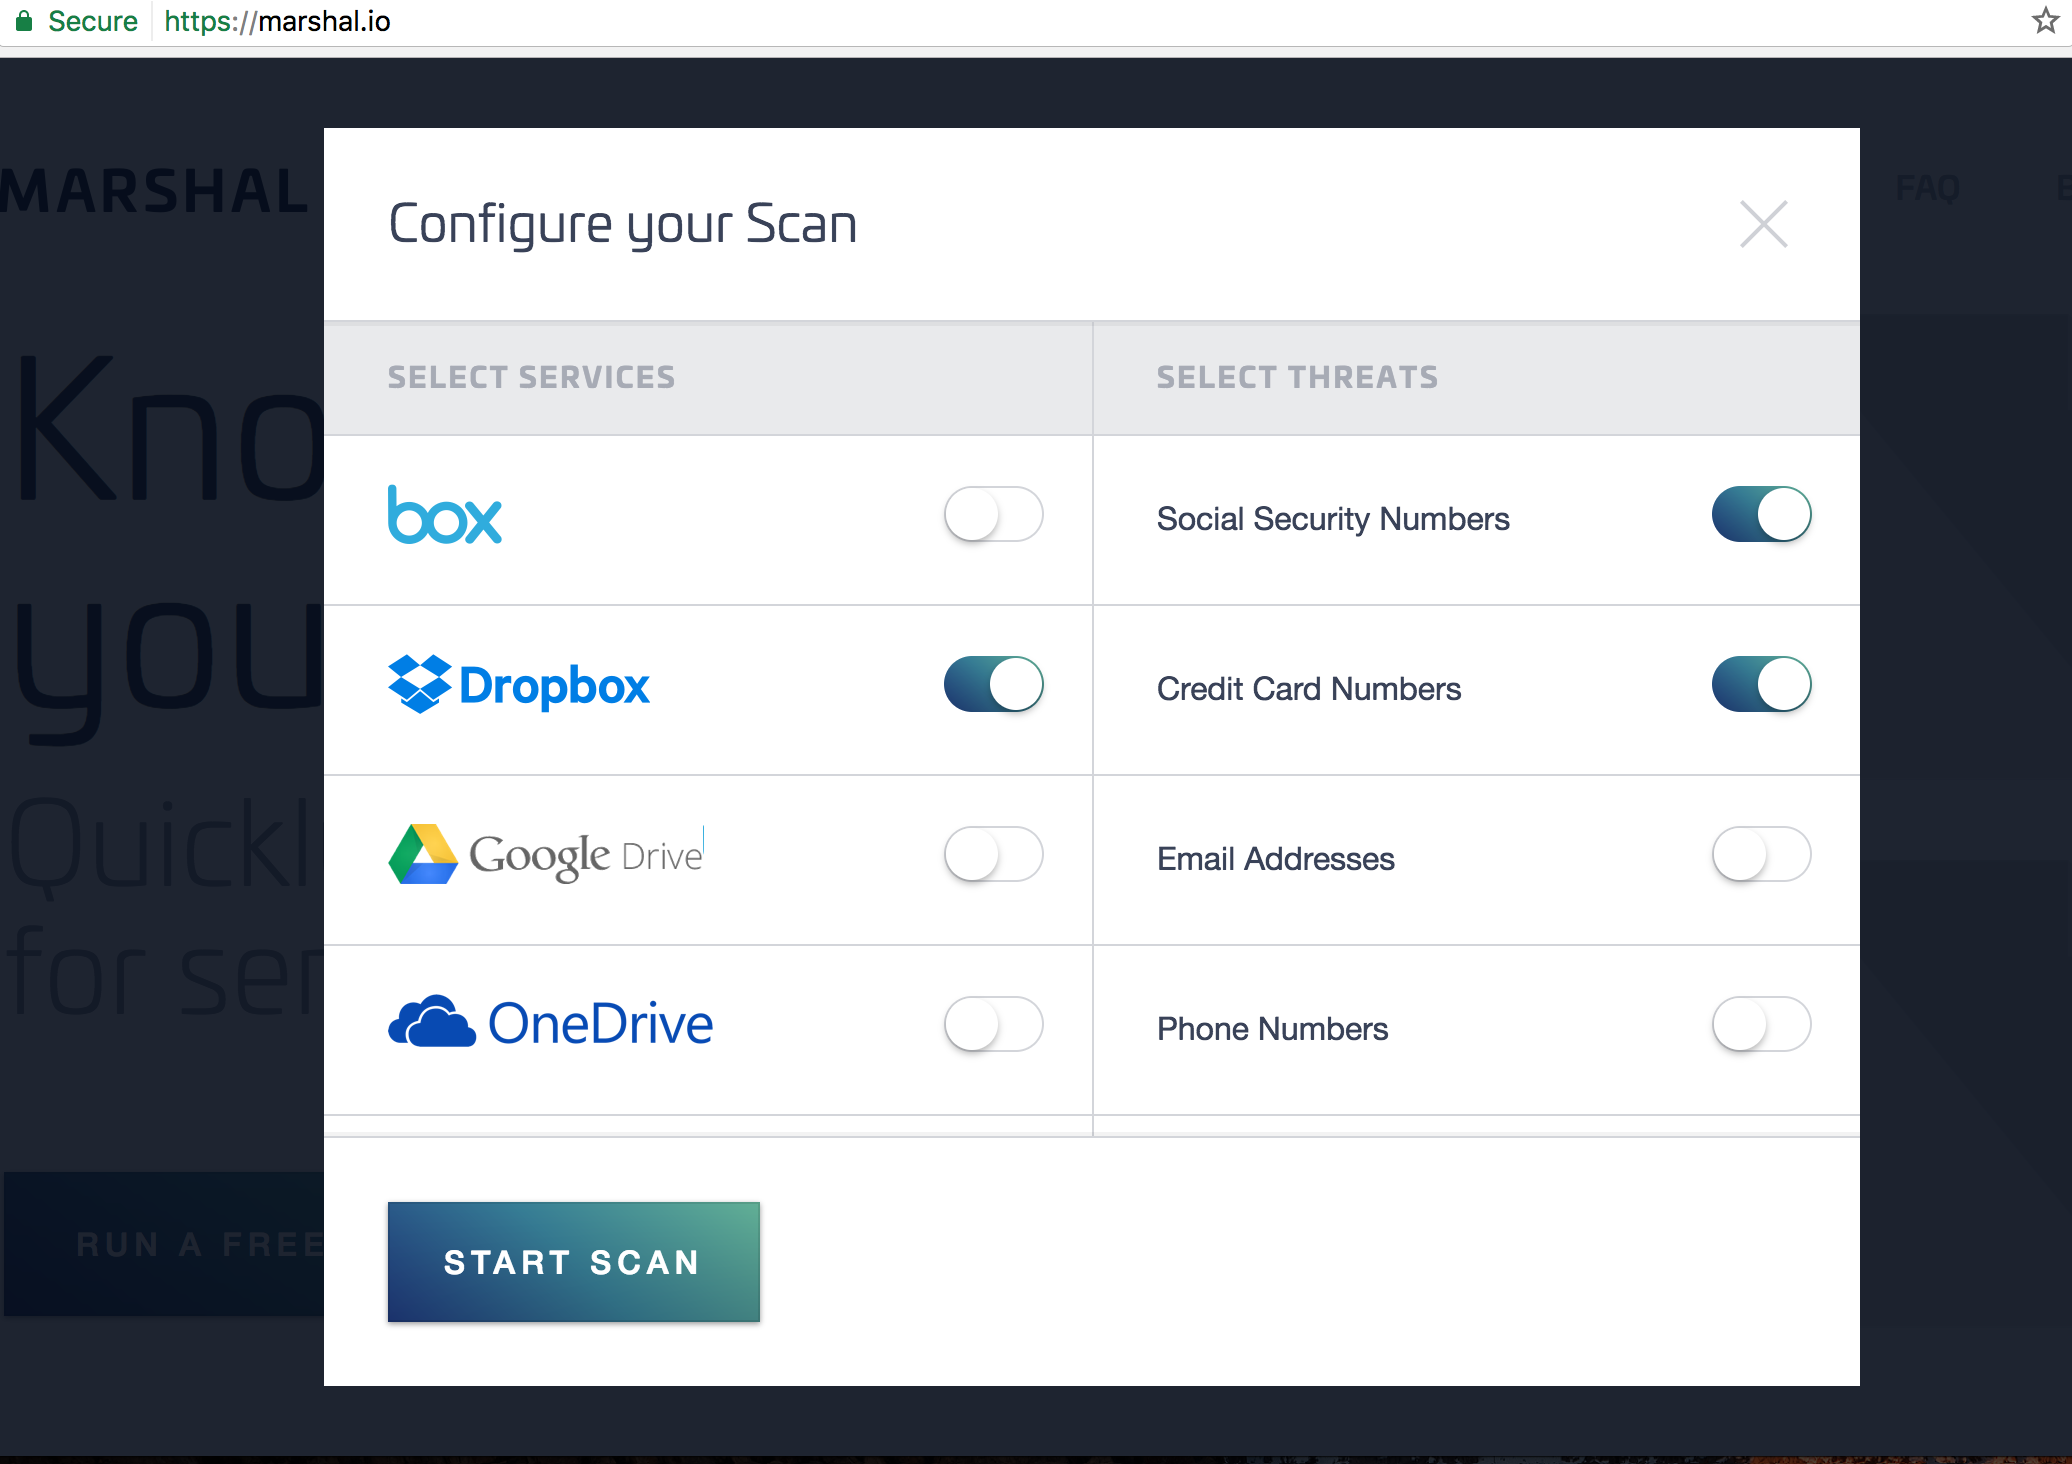Close the Configure your Scan dialog
Image resolution: width=2072 pixels, height=1464 pixels.
click(x=1763, y=224)
